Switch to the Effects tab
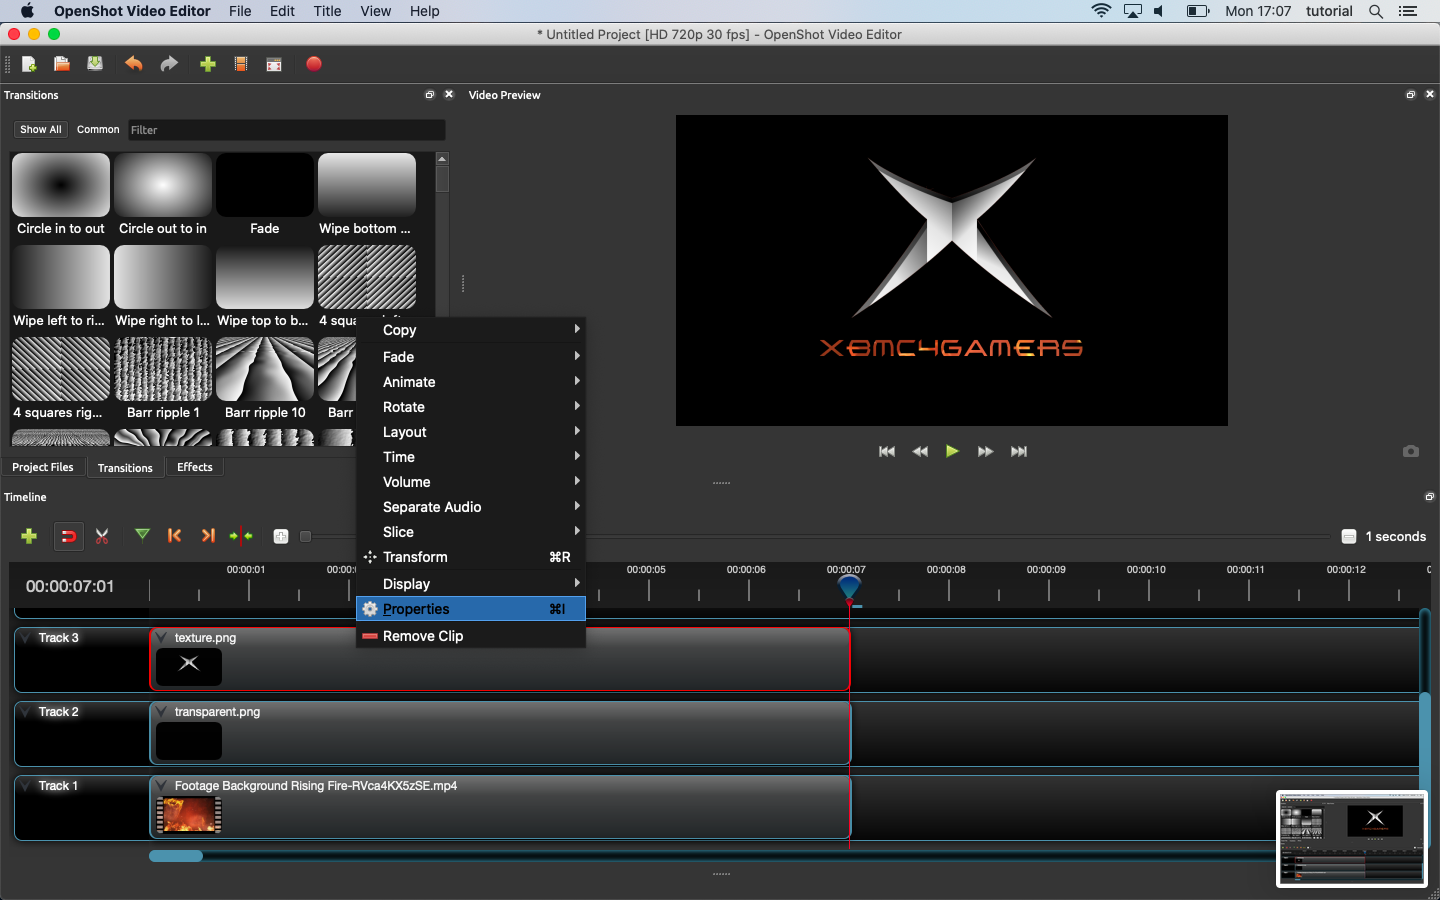 click(195, 467)
